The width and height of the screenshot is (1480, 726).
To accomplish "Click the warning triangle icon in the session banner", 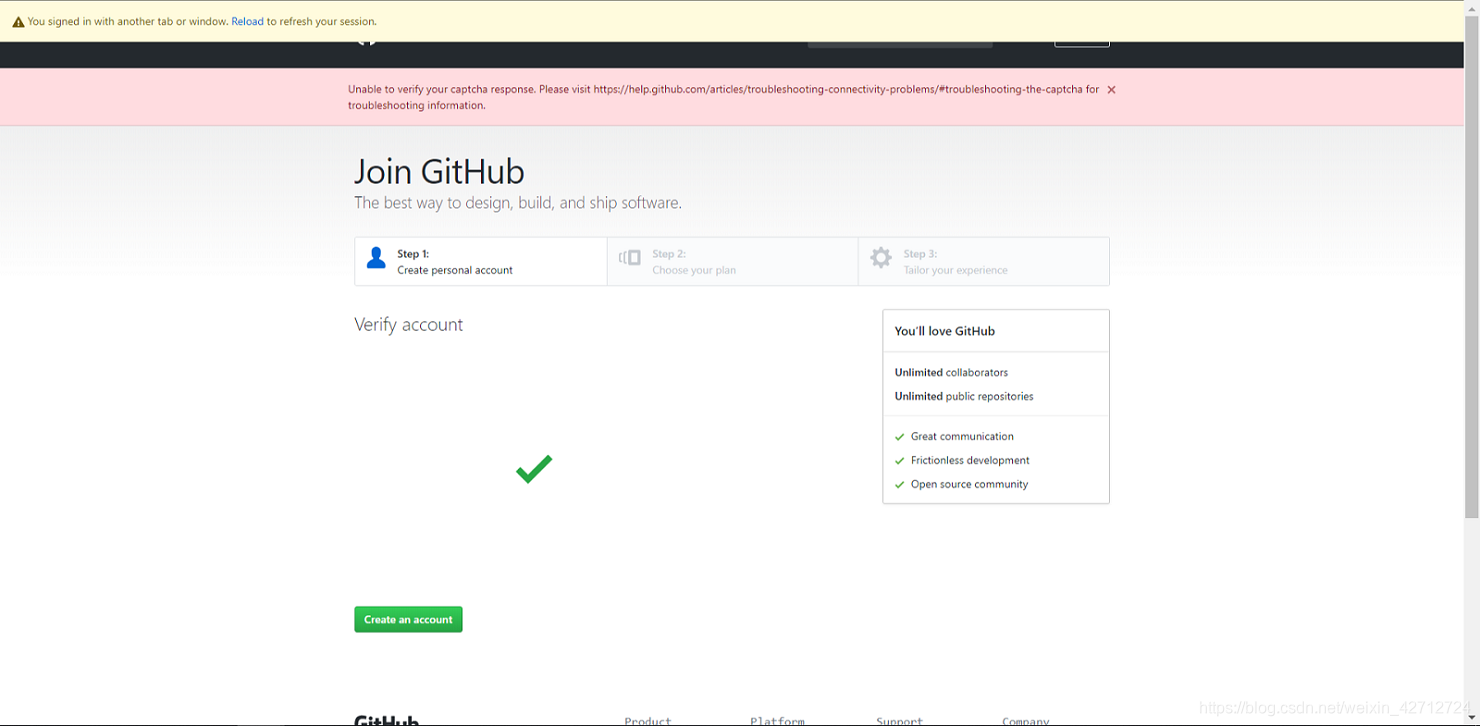I will click(x=18, y=22).
